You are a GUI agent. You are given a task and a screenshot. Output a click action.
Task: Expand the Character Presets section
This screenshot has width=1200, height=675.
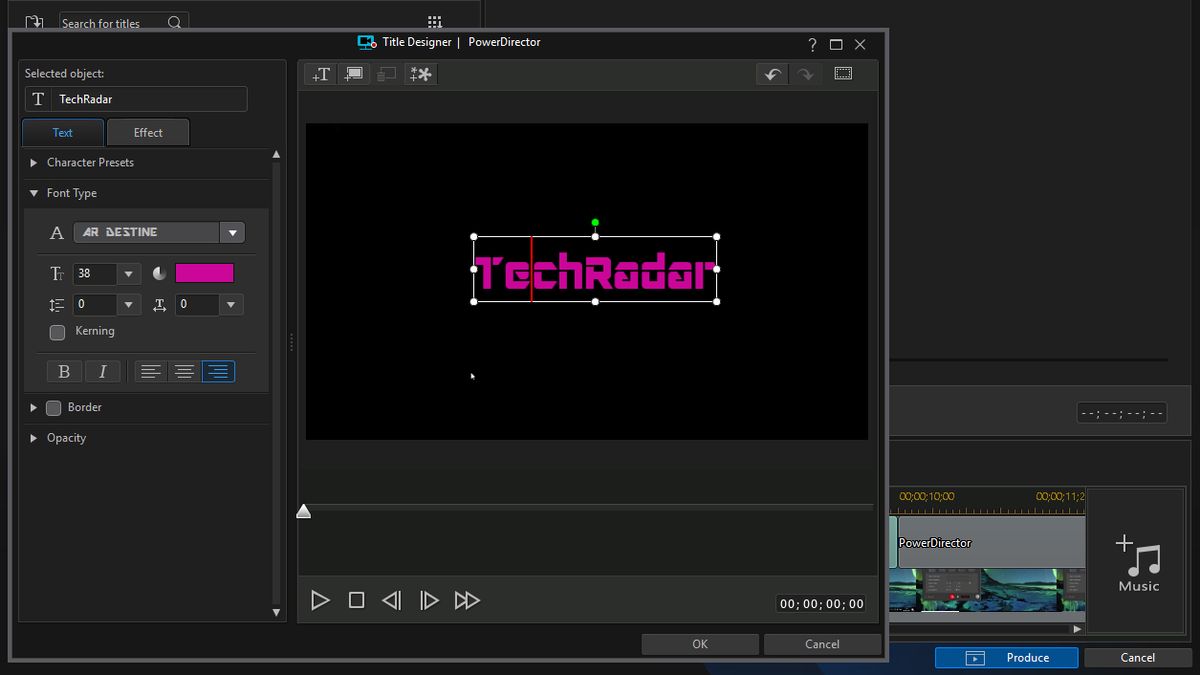pyautogui.click(x=92, y=163)
